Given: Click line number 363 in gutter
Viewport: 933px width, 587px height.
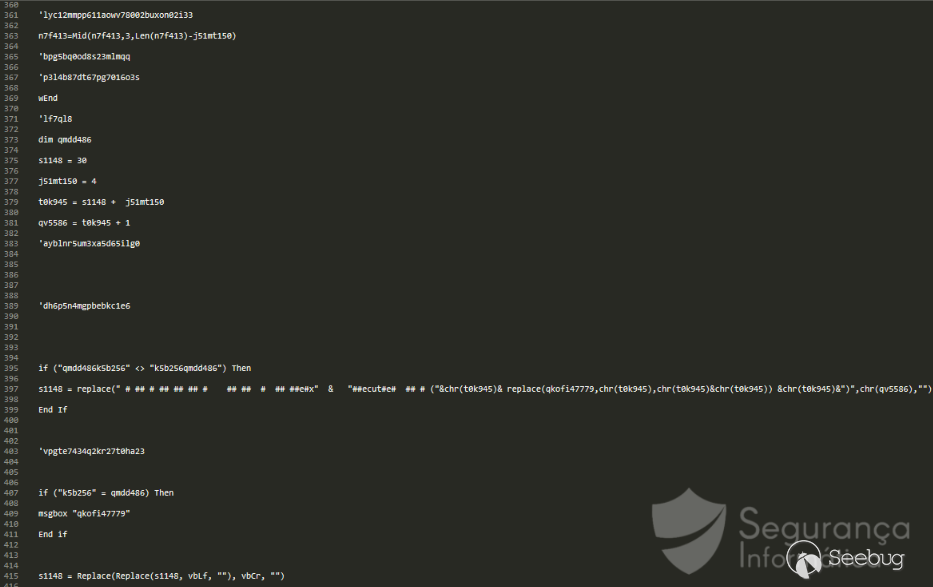Looking at the screenshot, I should [11, 36].
